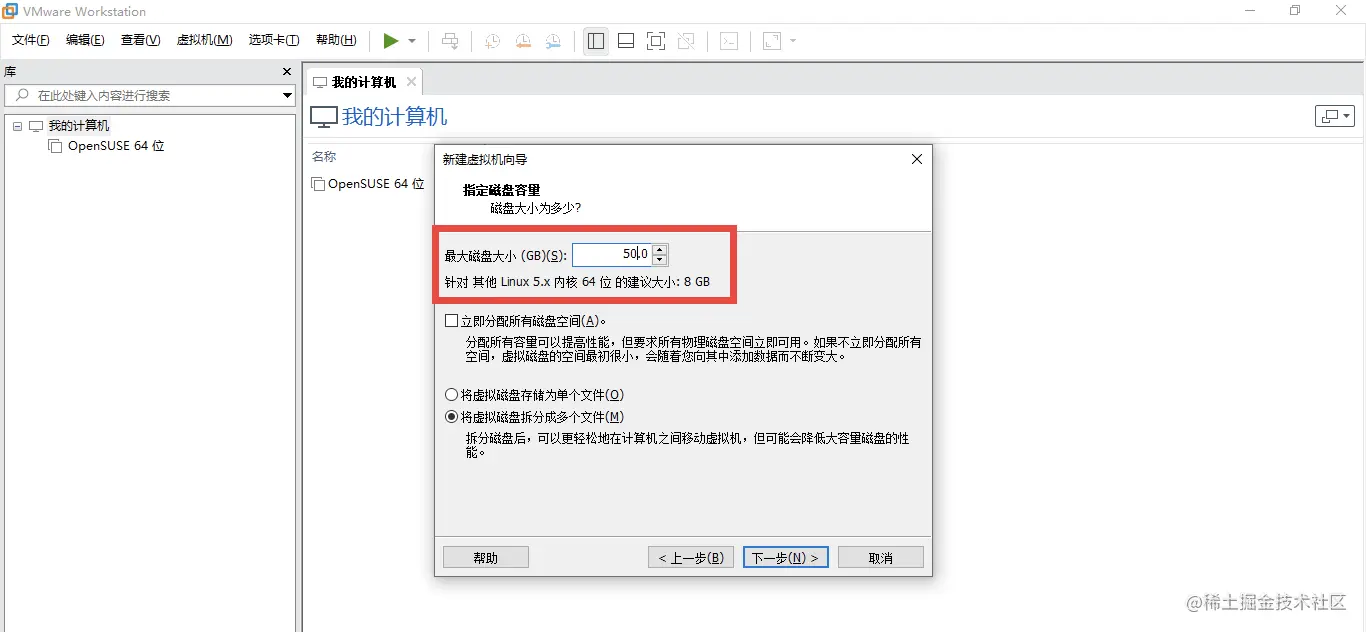Click the send Ctrl+Alt+Del toolbar icon

click(451, 41)
